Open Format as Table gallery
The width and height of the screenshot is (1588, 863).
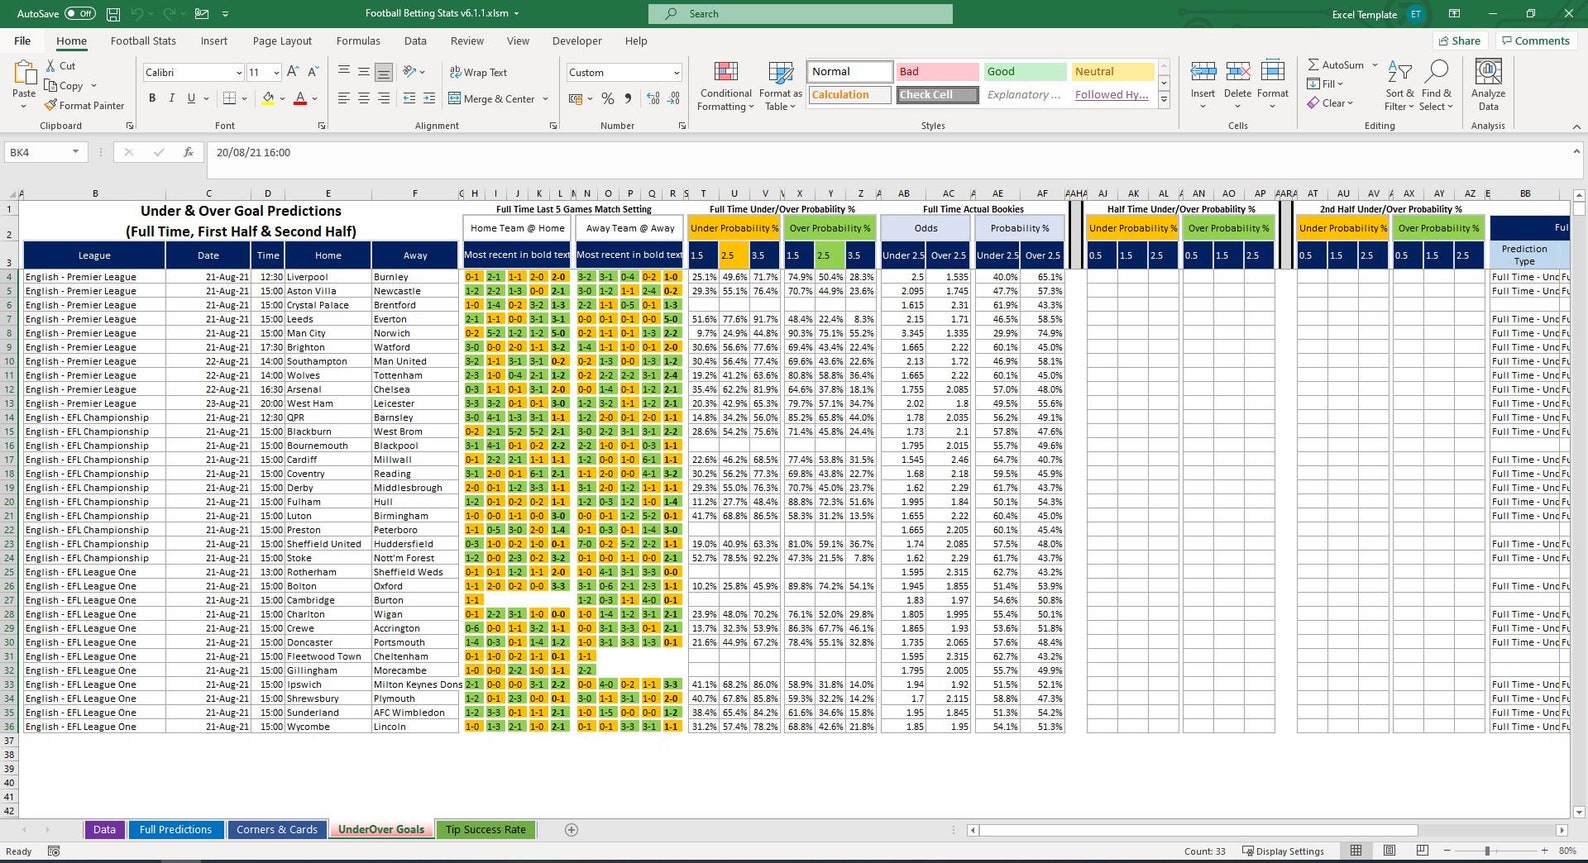click(x=780, y=86)
